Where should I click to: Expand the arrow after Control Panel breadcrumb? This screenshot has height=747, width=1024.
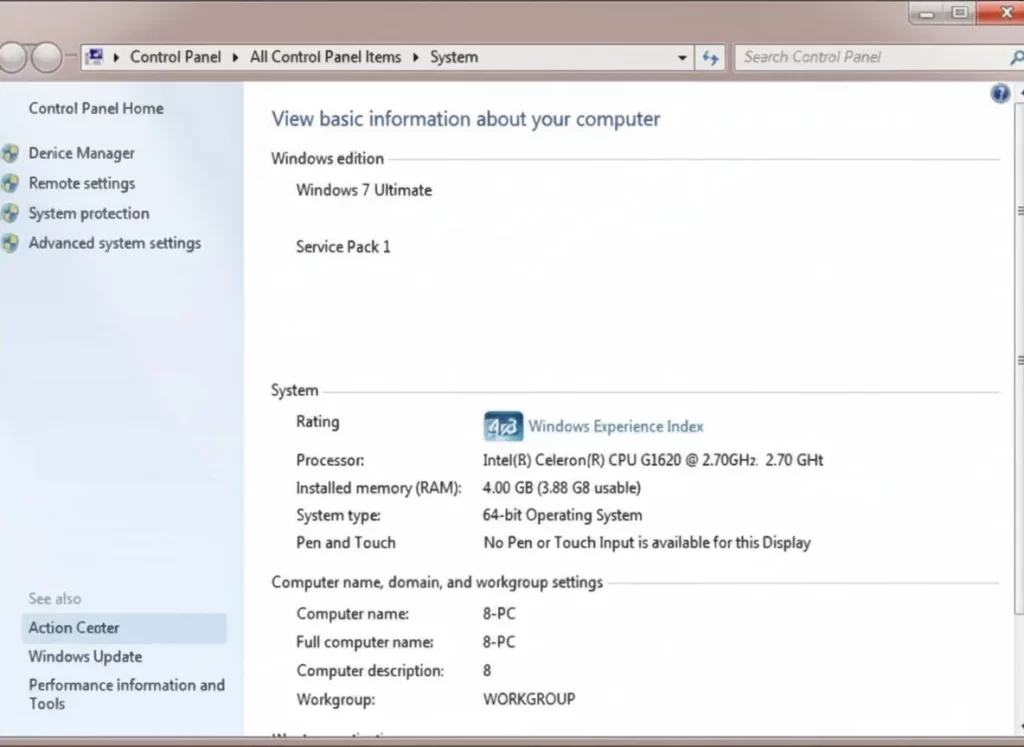[238, 58]
